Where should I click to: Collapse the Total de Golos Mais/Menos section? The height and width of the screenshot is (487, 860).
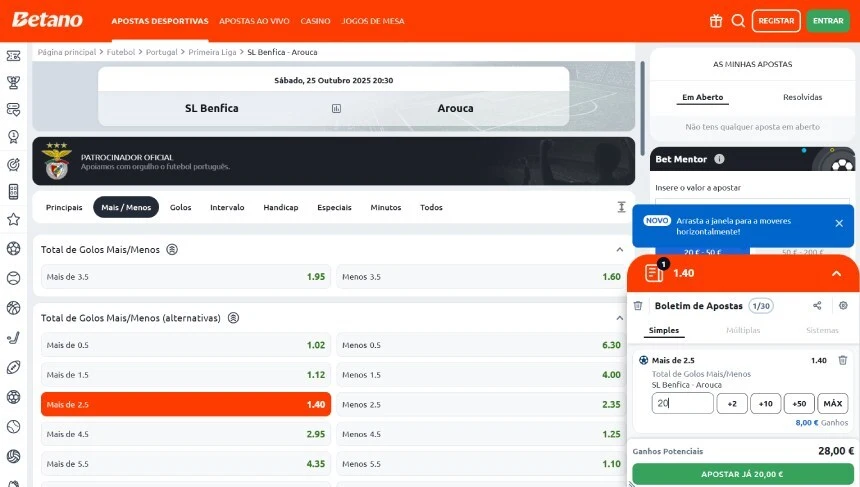click(x=620, y=249)
